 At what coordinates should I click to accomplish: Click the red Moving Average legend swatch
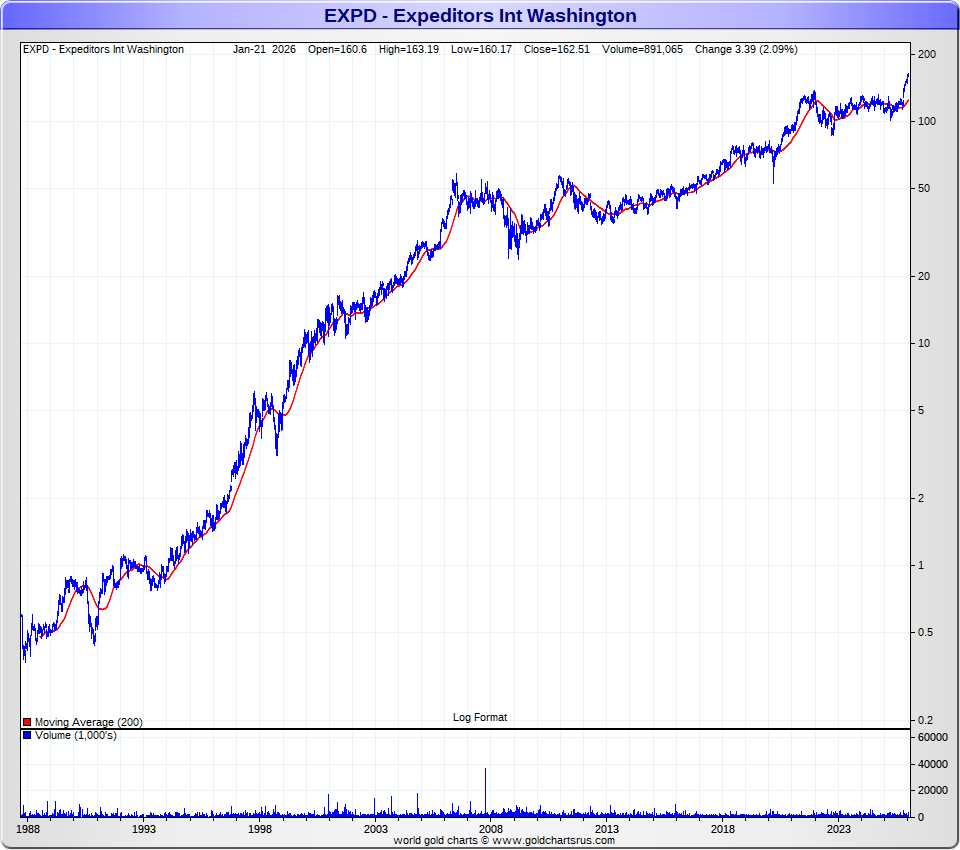(27, 722)
